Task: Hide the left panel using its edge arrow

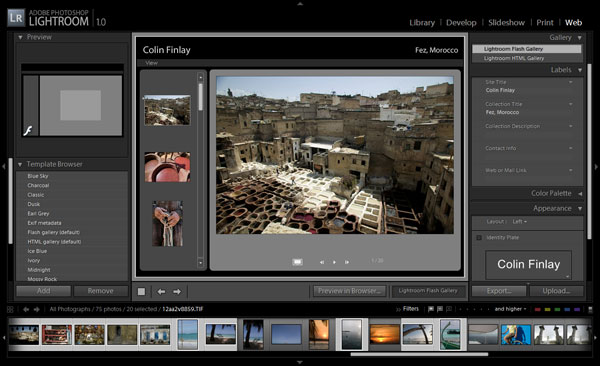Action: (4, 167)
